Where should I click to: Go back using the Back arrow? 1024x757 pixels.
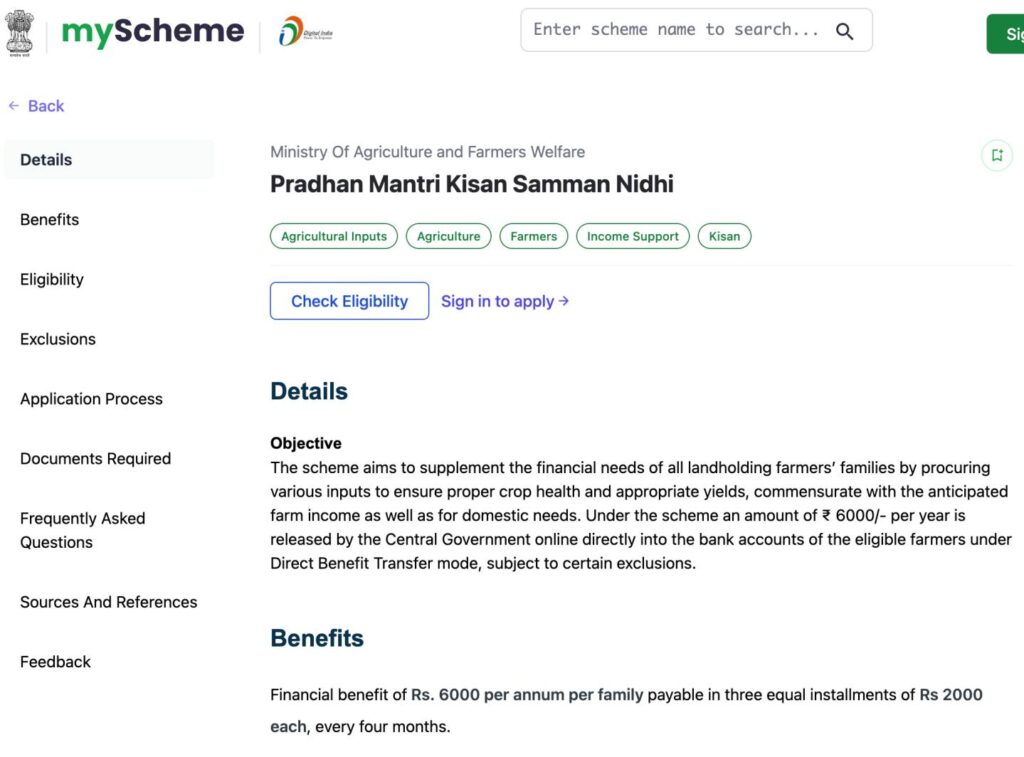coord(36,106)
